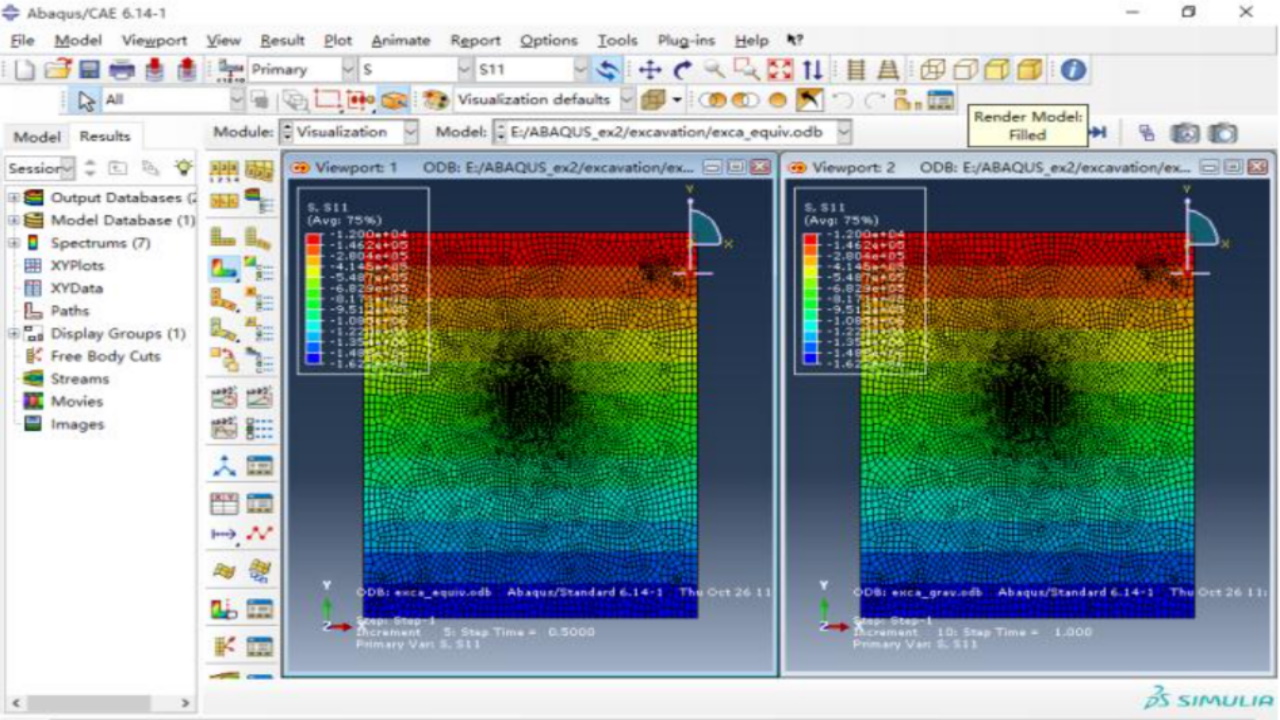
Task: Toggle the light bulb filter in Results tree
Action: click(182, 167)
